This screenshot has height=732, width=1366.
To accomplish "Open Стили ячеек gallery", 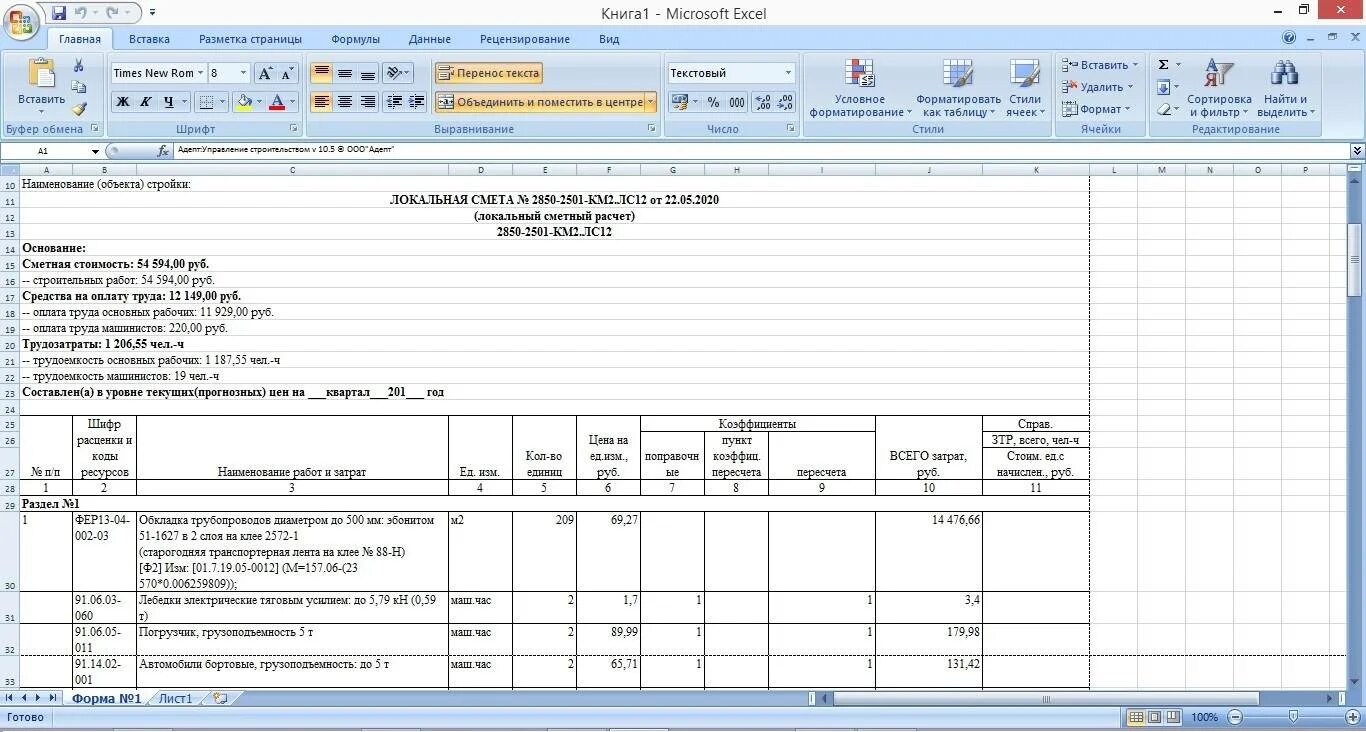I will tap(1025, 88).
